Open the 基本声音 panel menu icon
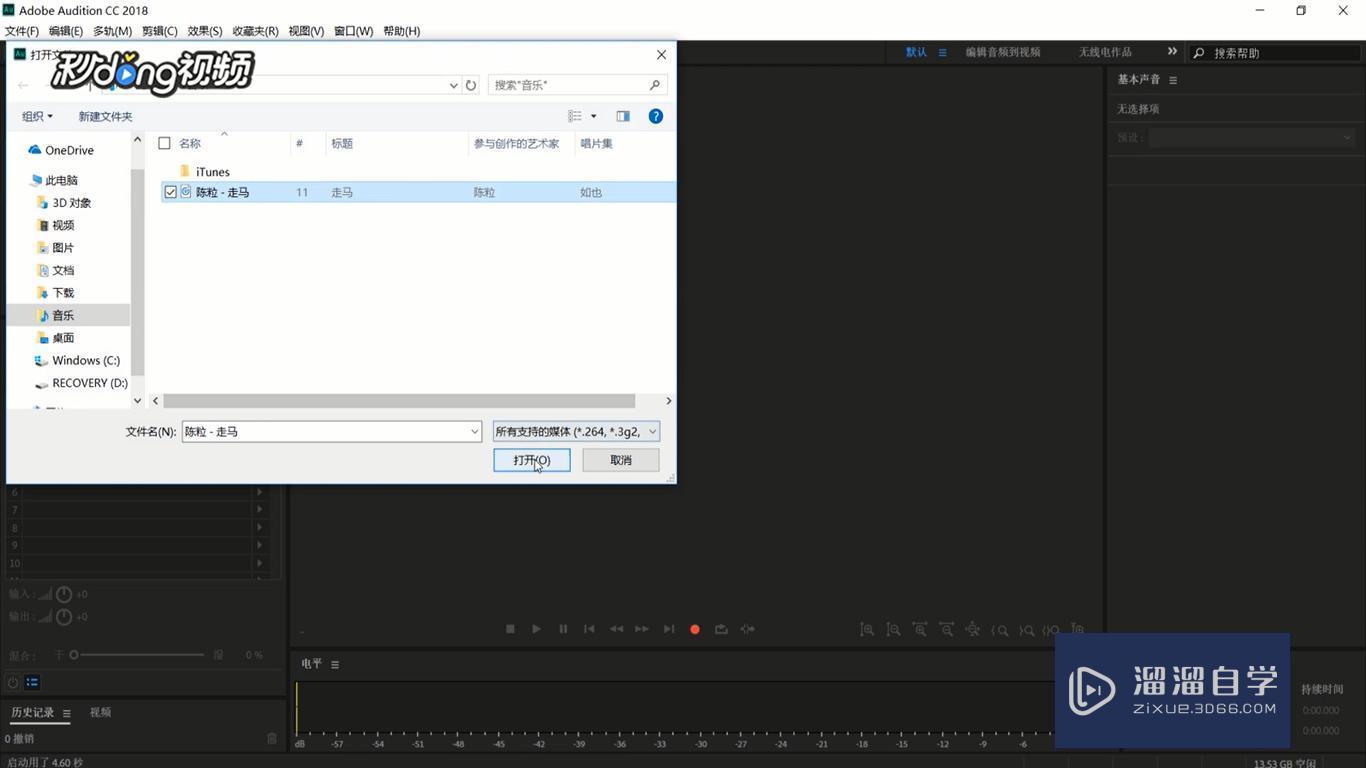The width and height of the screenshot is (1366, 768). pyautogui.click(x=1173, y=80)
